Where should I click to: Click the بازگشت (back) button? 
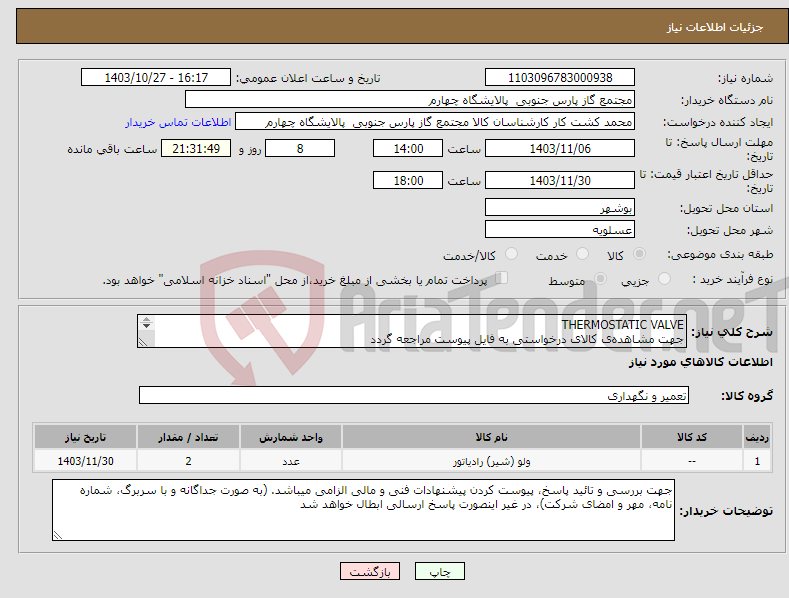pos(370,571)
